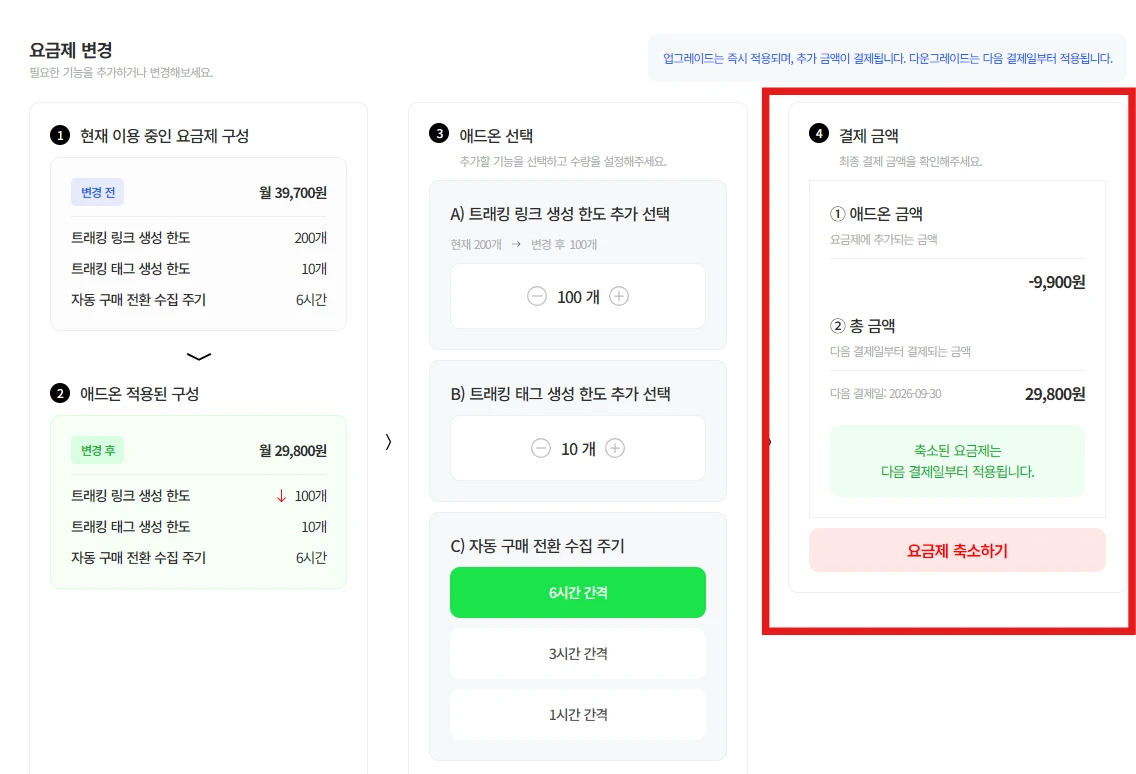
Task: Click the 변경 후 badge
Action: pyautogui.click(x=98, y=450)
